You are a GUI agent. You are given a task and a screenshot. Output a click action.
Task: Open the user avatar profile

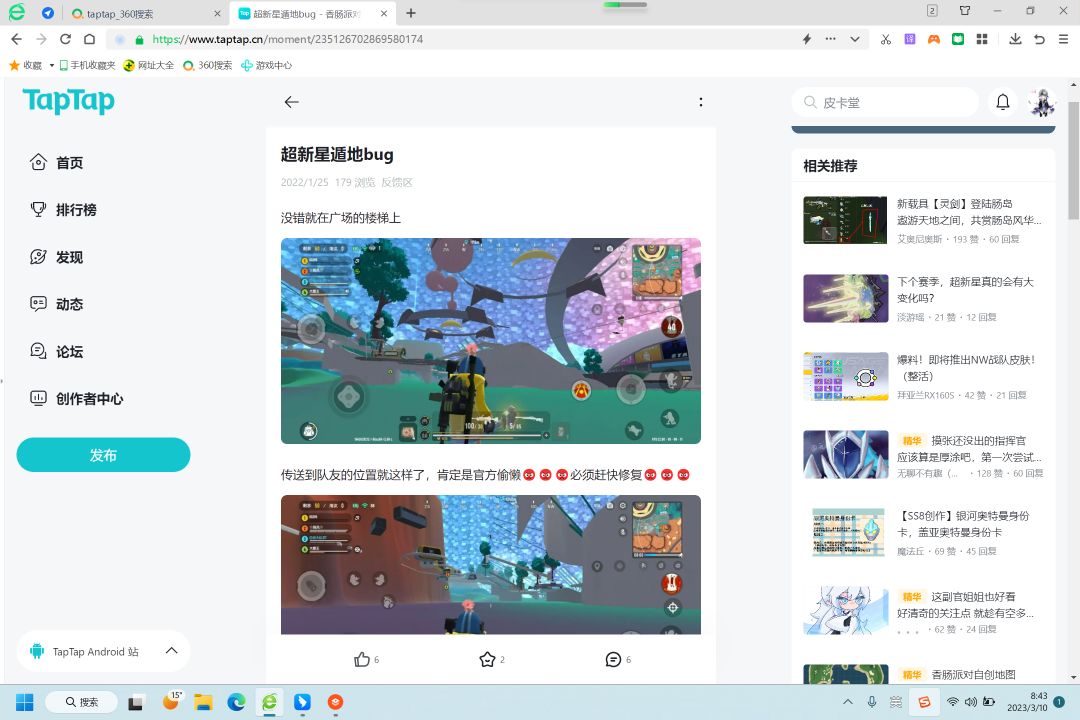[1041, 103]
